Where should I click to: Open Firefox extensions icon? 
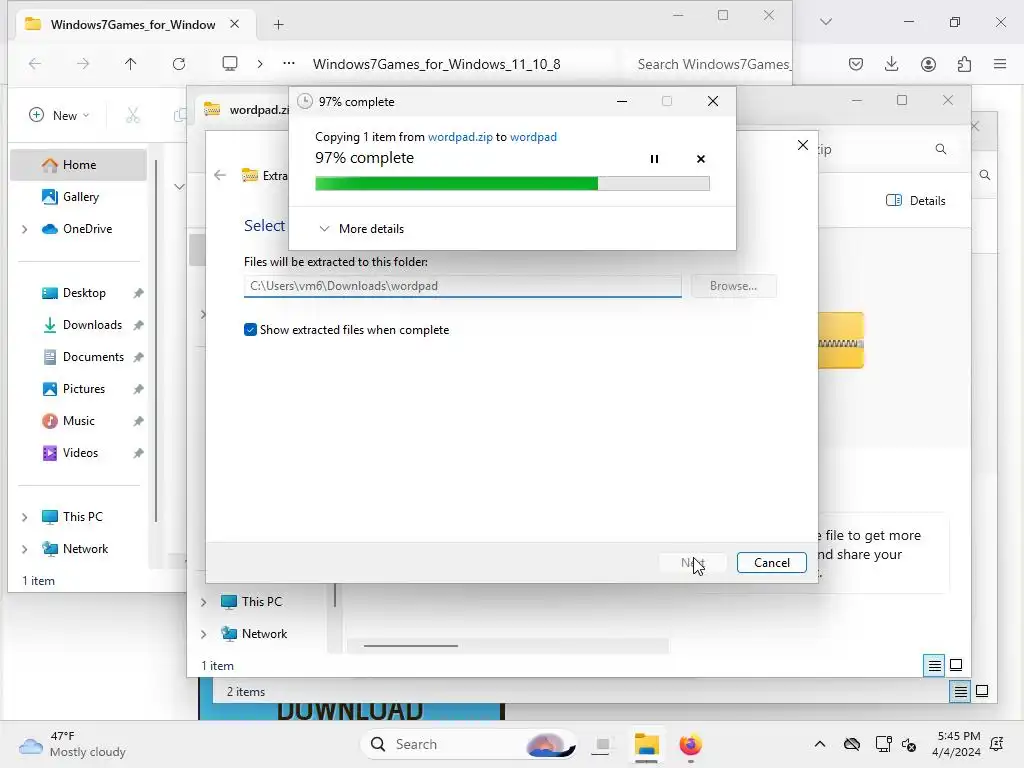click(964, 63)
